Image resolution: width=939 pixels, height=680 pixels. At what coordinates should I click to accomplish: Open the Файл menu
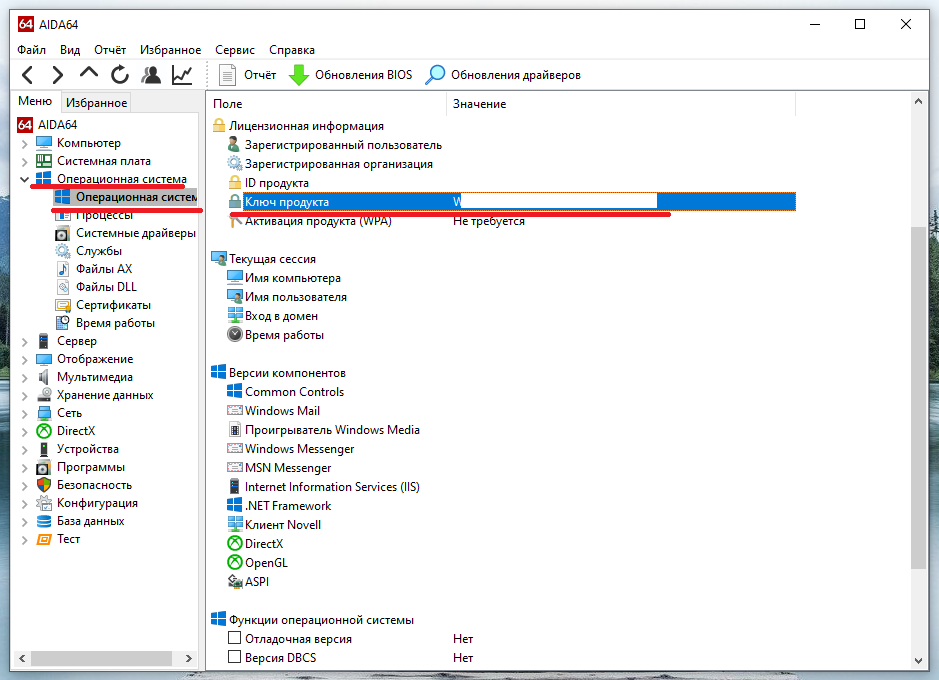coord(31,50)
